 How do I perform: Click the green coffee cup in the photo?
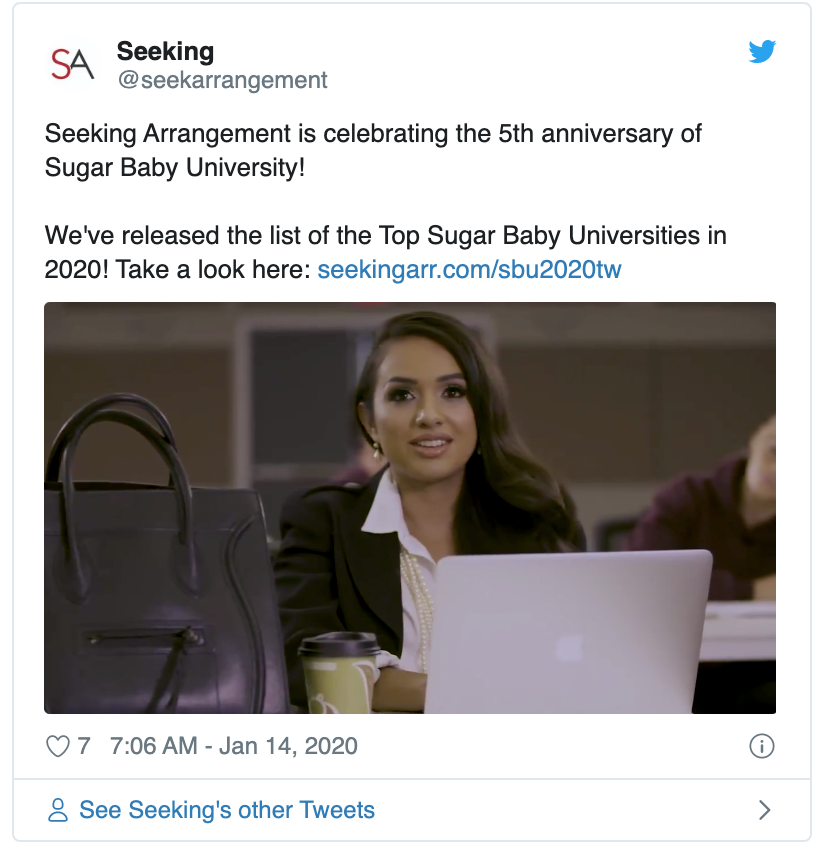click(339, 674)
